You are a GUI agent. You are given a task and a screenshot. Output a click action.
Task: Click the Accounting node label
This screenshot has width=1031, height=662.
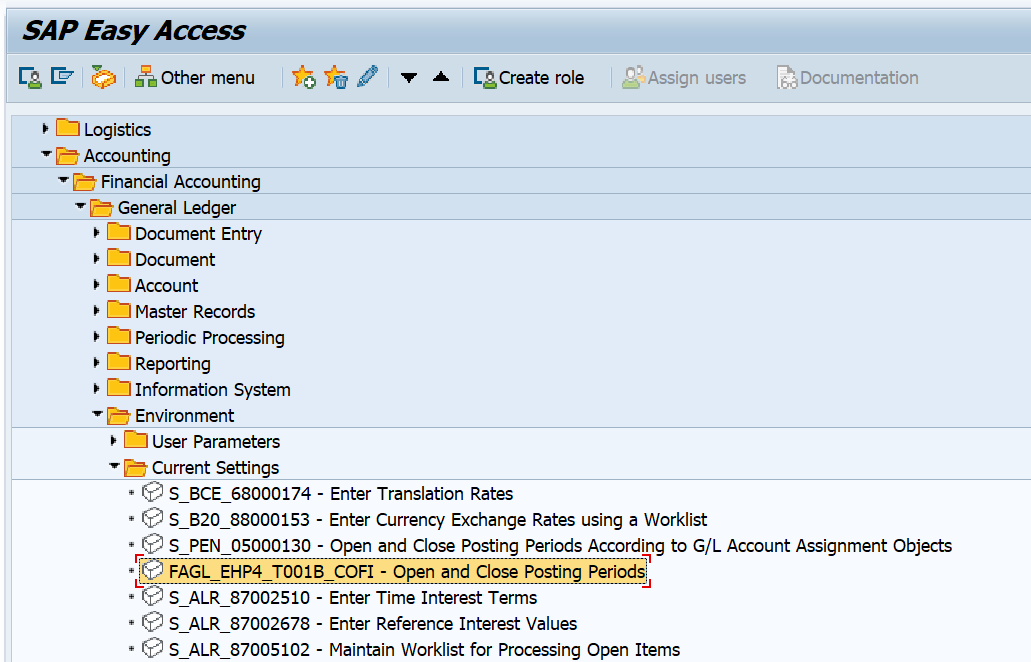(127, 156)
